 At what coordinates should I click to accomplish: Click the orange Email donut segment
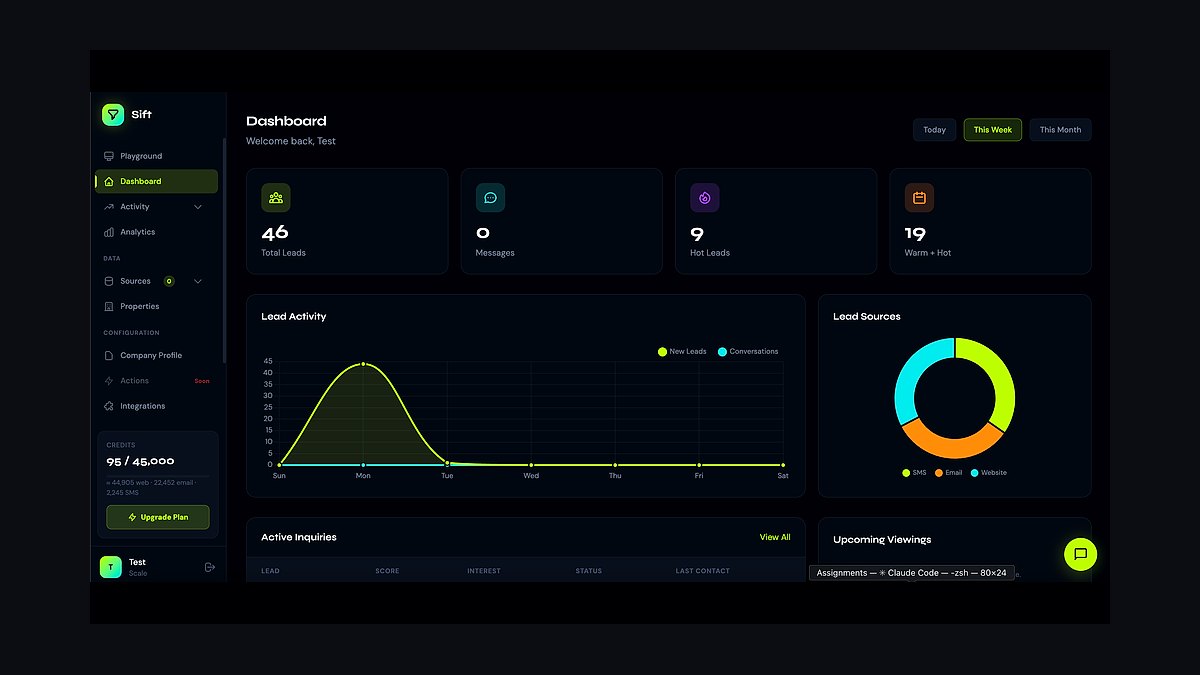(952, 447)
